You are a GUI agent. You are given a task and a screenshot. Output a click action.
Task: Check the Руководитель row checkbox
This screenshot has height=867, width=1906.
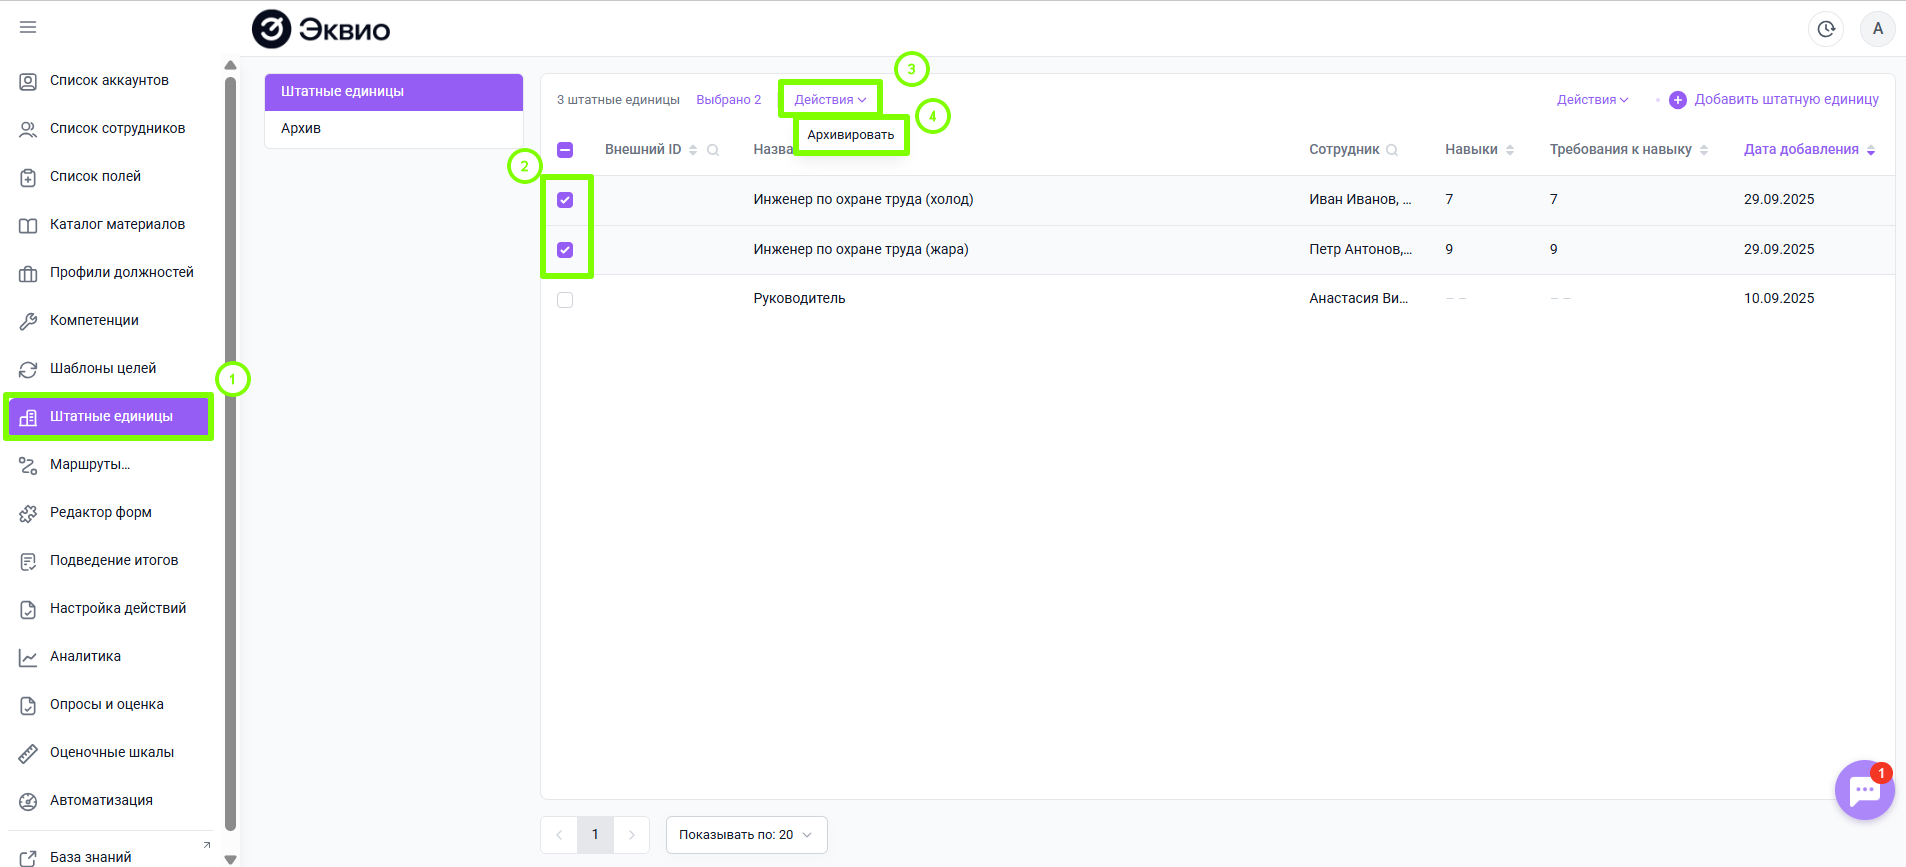point(565,300)
